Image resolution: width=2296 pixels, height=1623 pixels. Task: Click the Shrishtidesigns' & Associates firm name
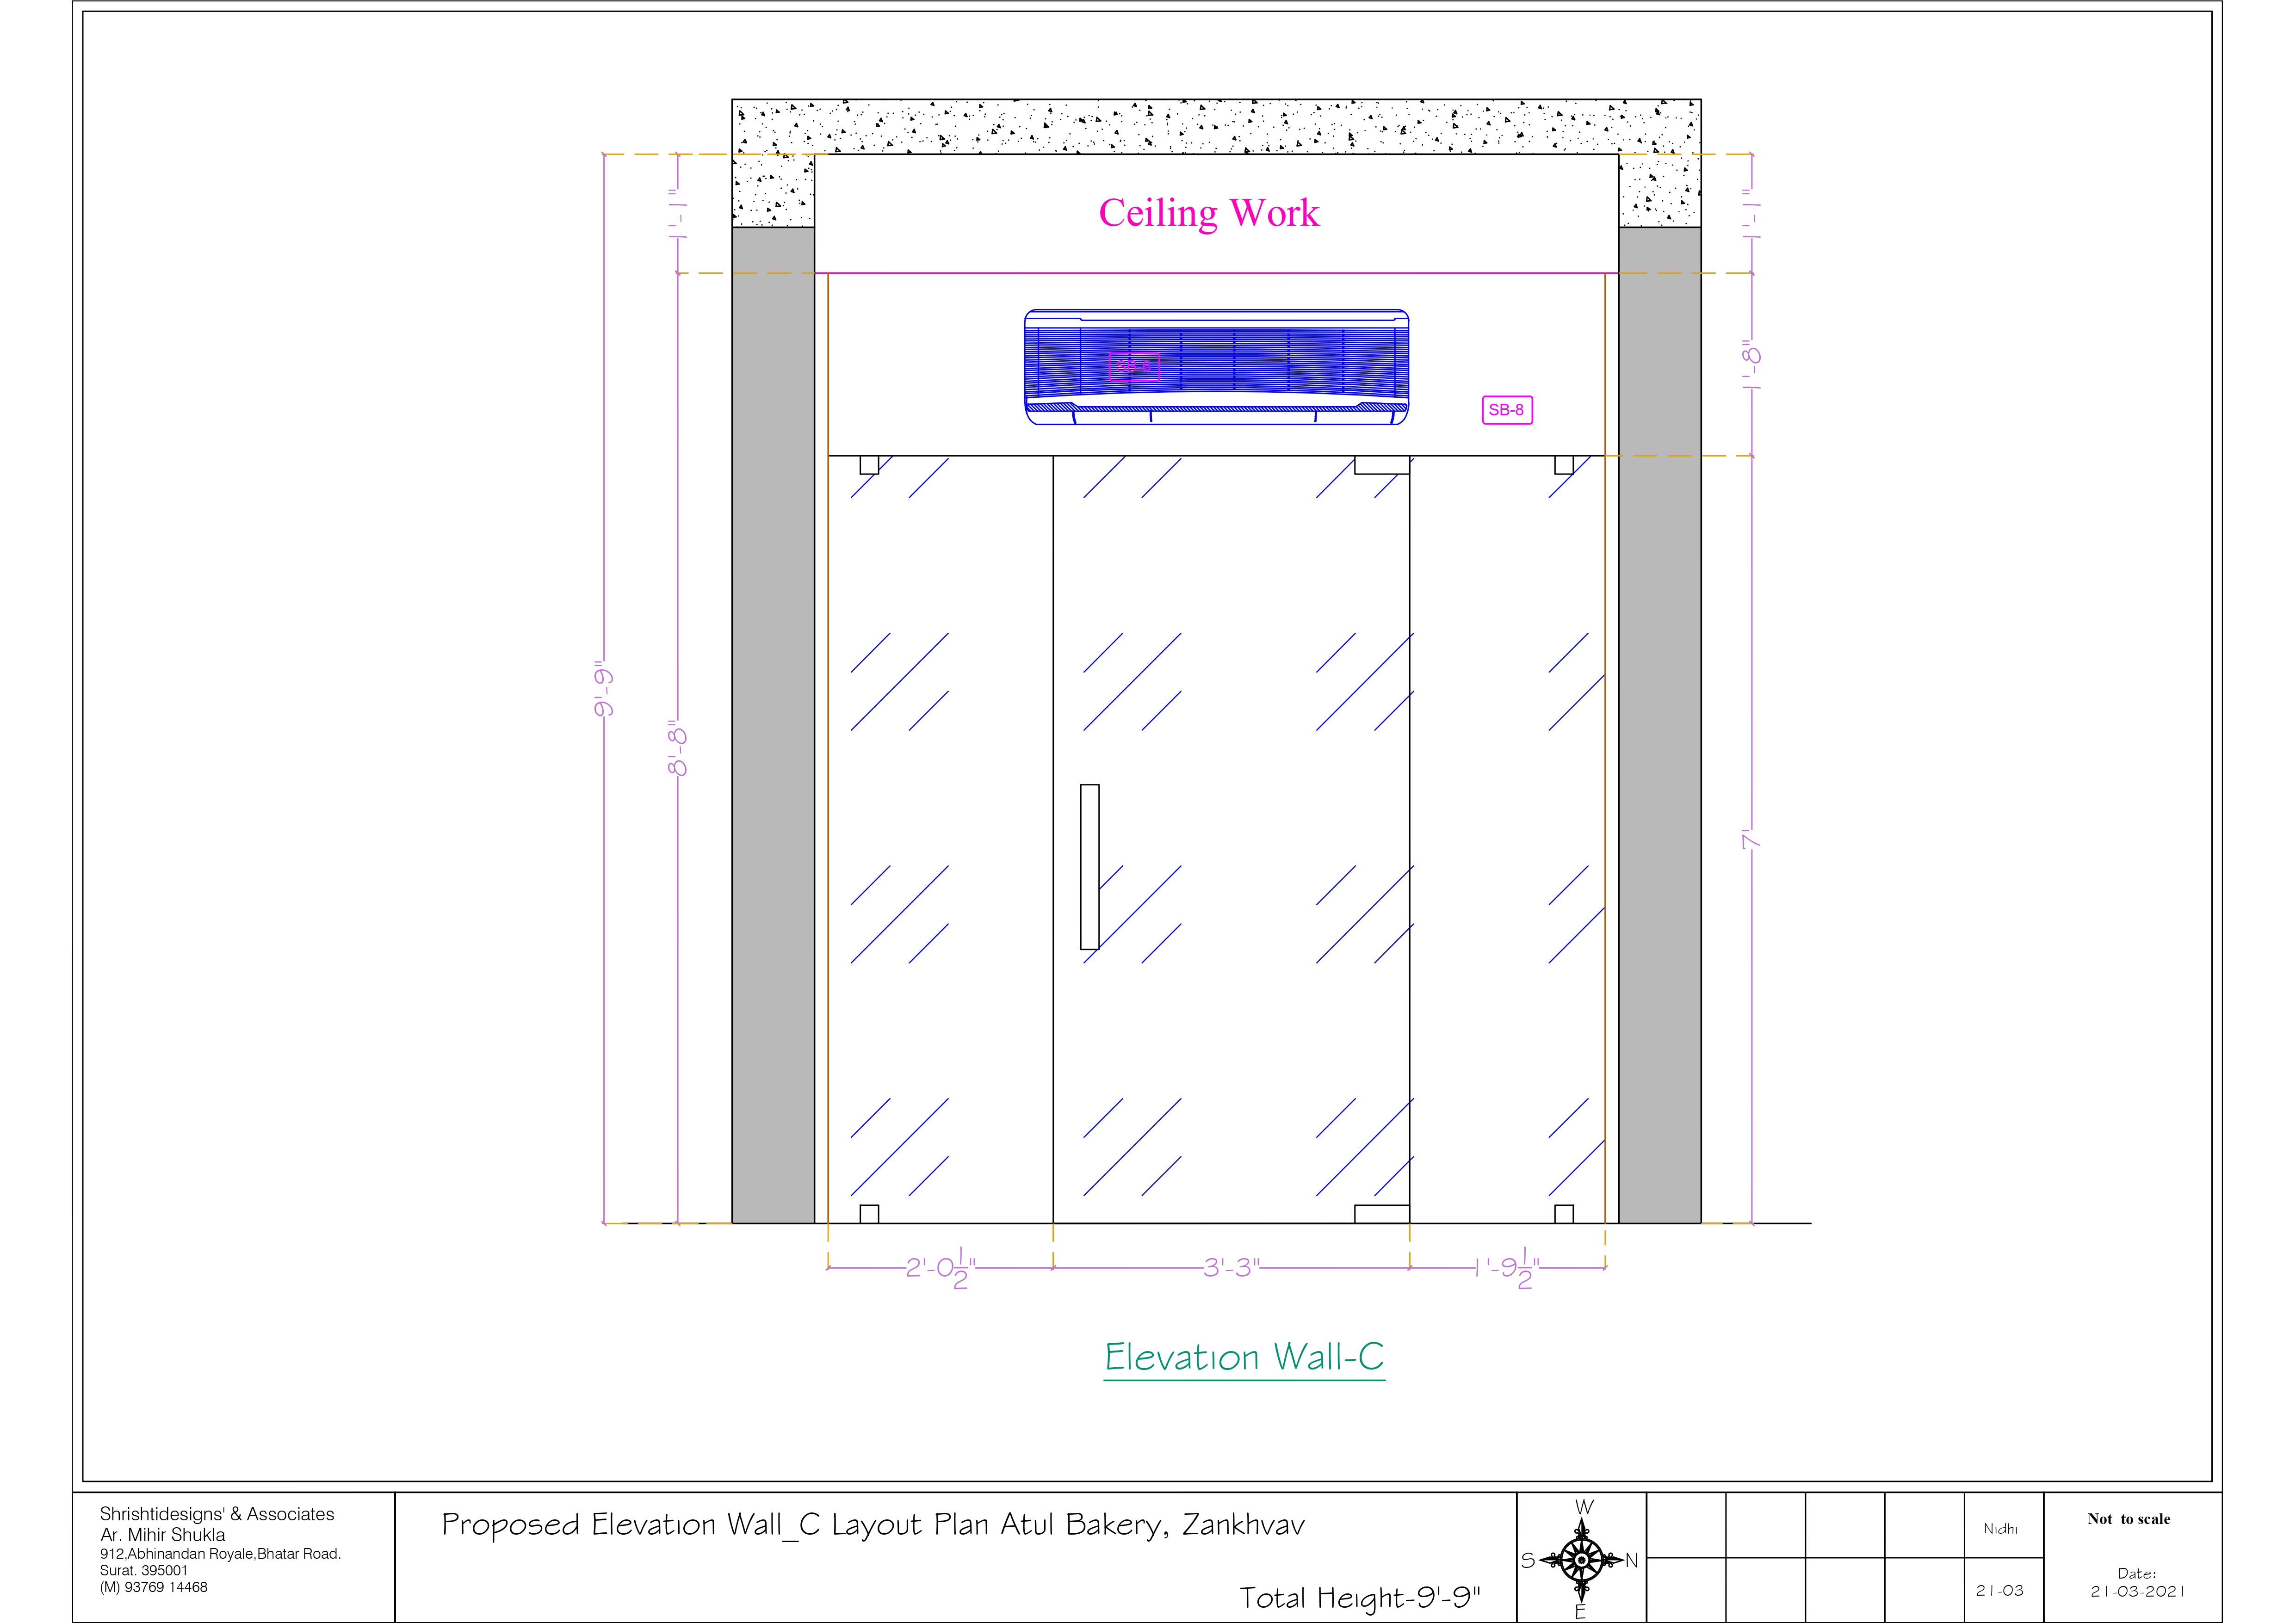click(217, 1514)
